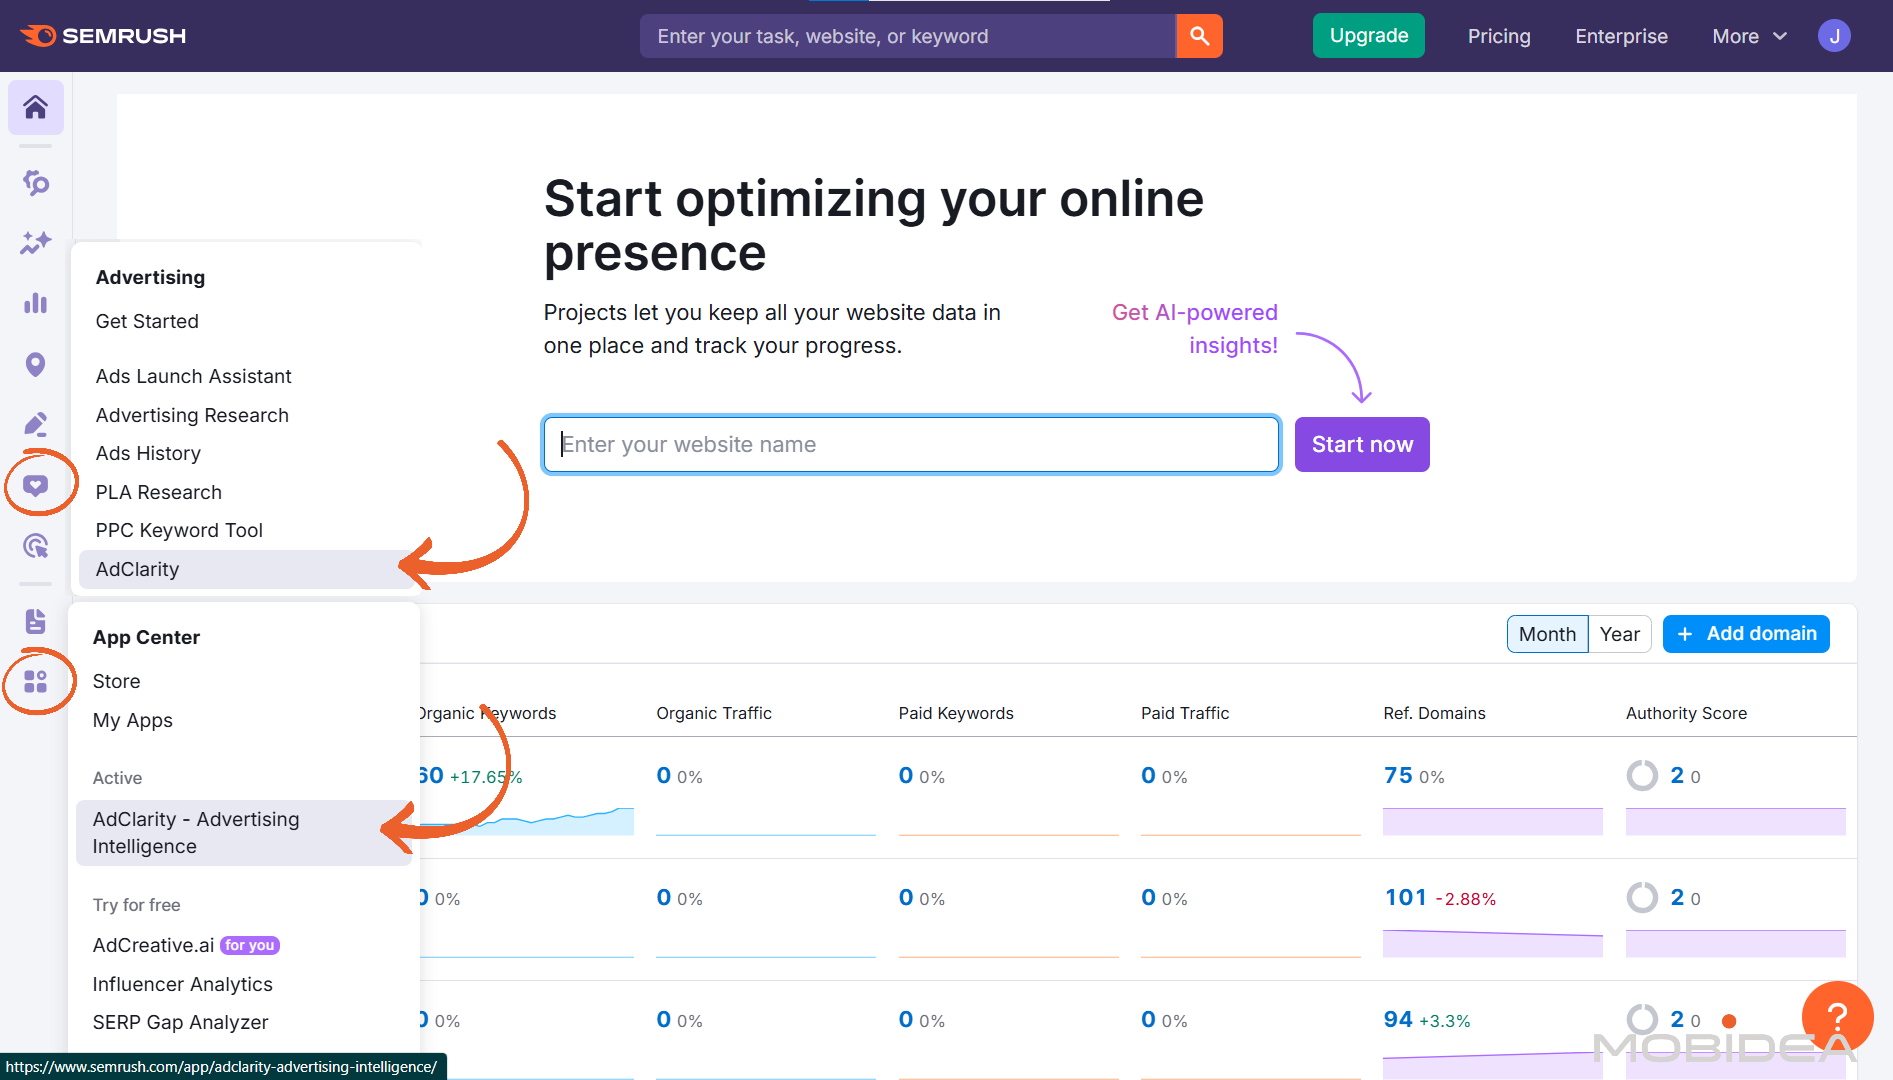Switch the overview to Month view
This screenshot has height=1080, width=1893.
[1547, 633]
